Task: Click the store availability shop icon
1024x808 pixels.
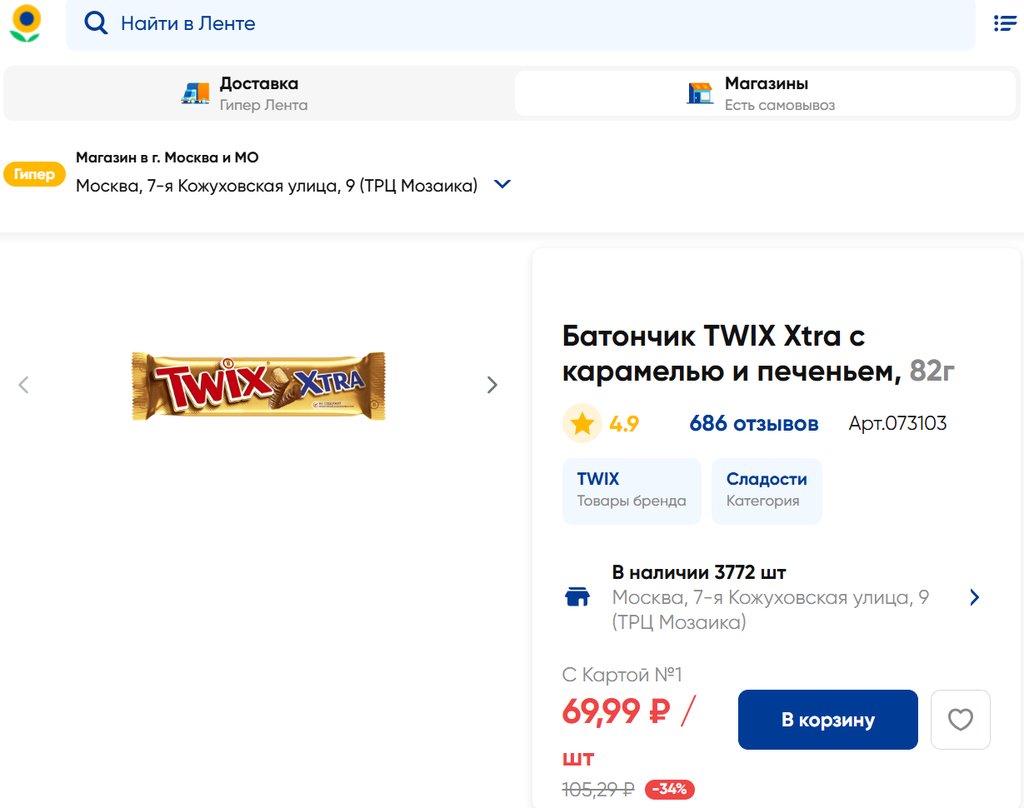Action: click(x=577, y=598)
